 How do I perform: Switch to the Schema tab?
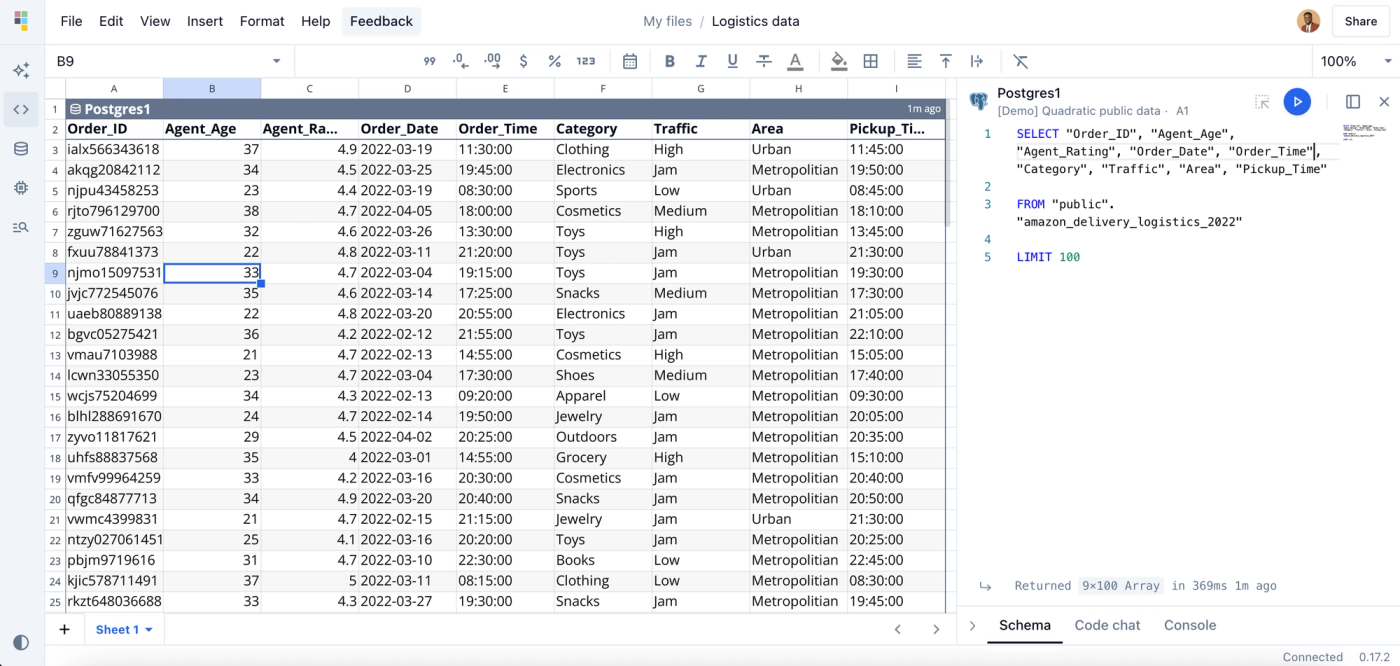pyautogui.click(x=1025, y=625)
